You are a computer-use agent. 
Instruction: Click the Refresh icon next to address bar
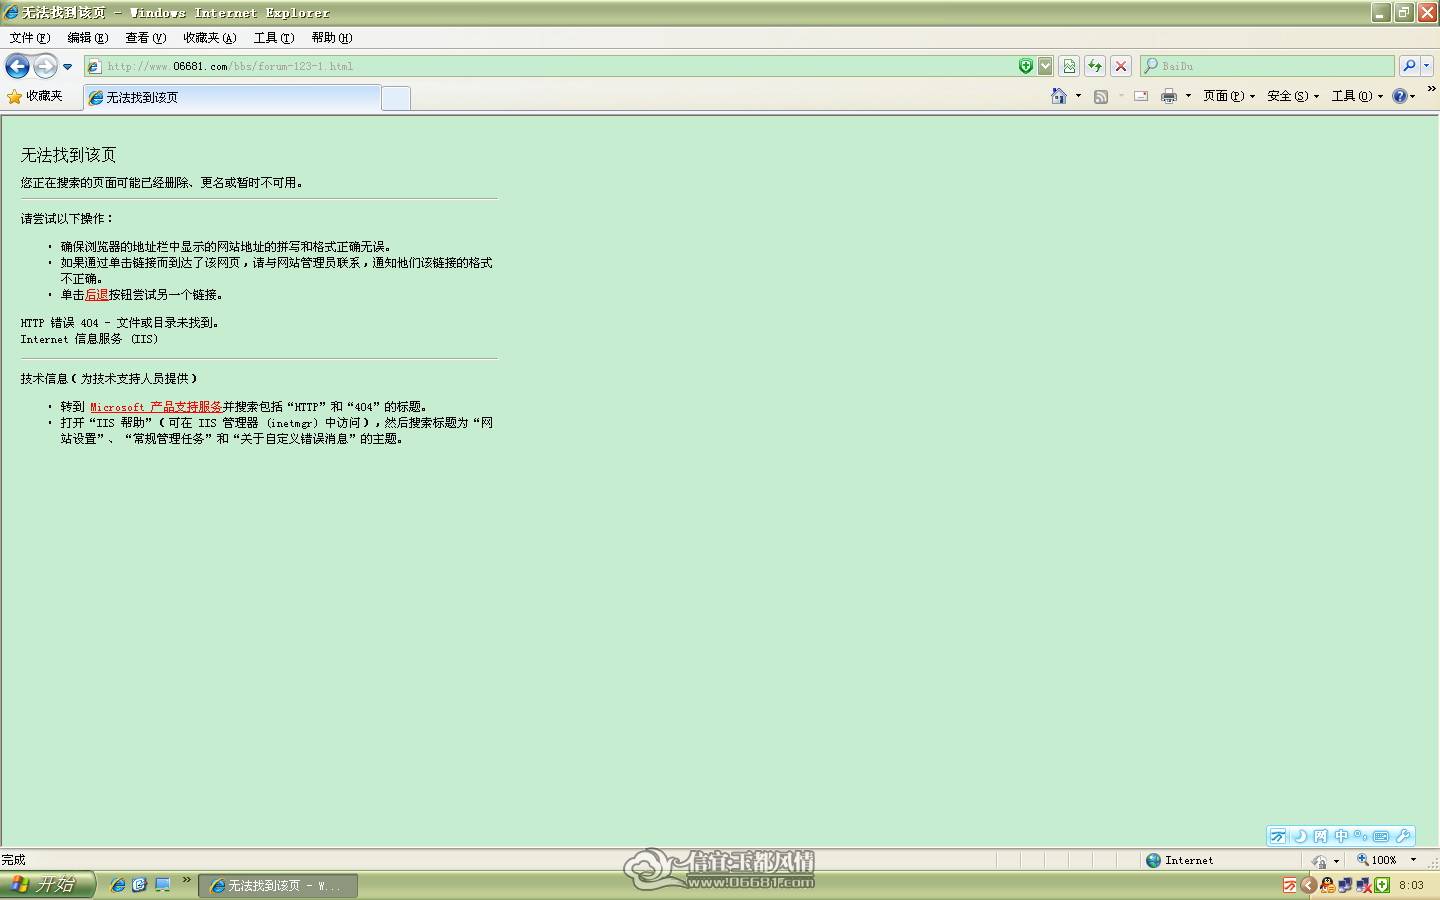[x=1095, y=66]
